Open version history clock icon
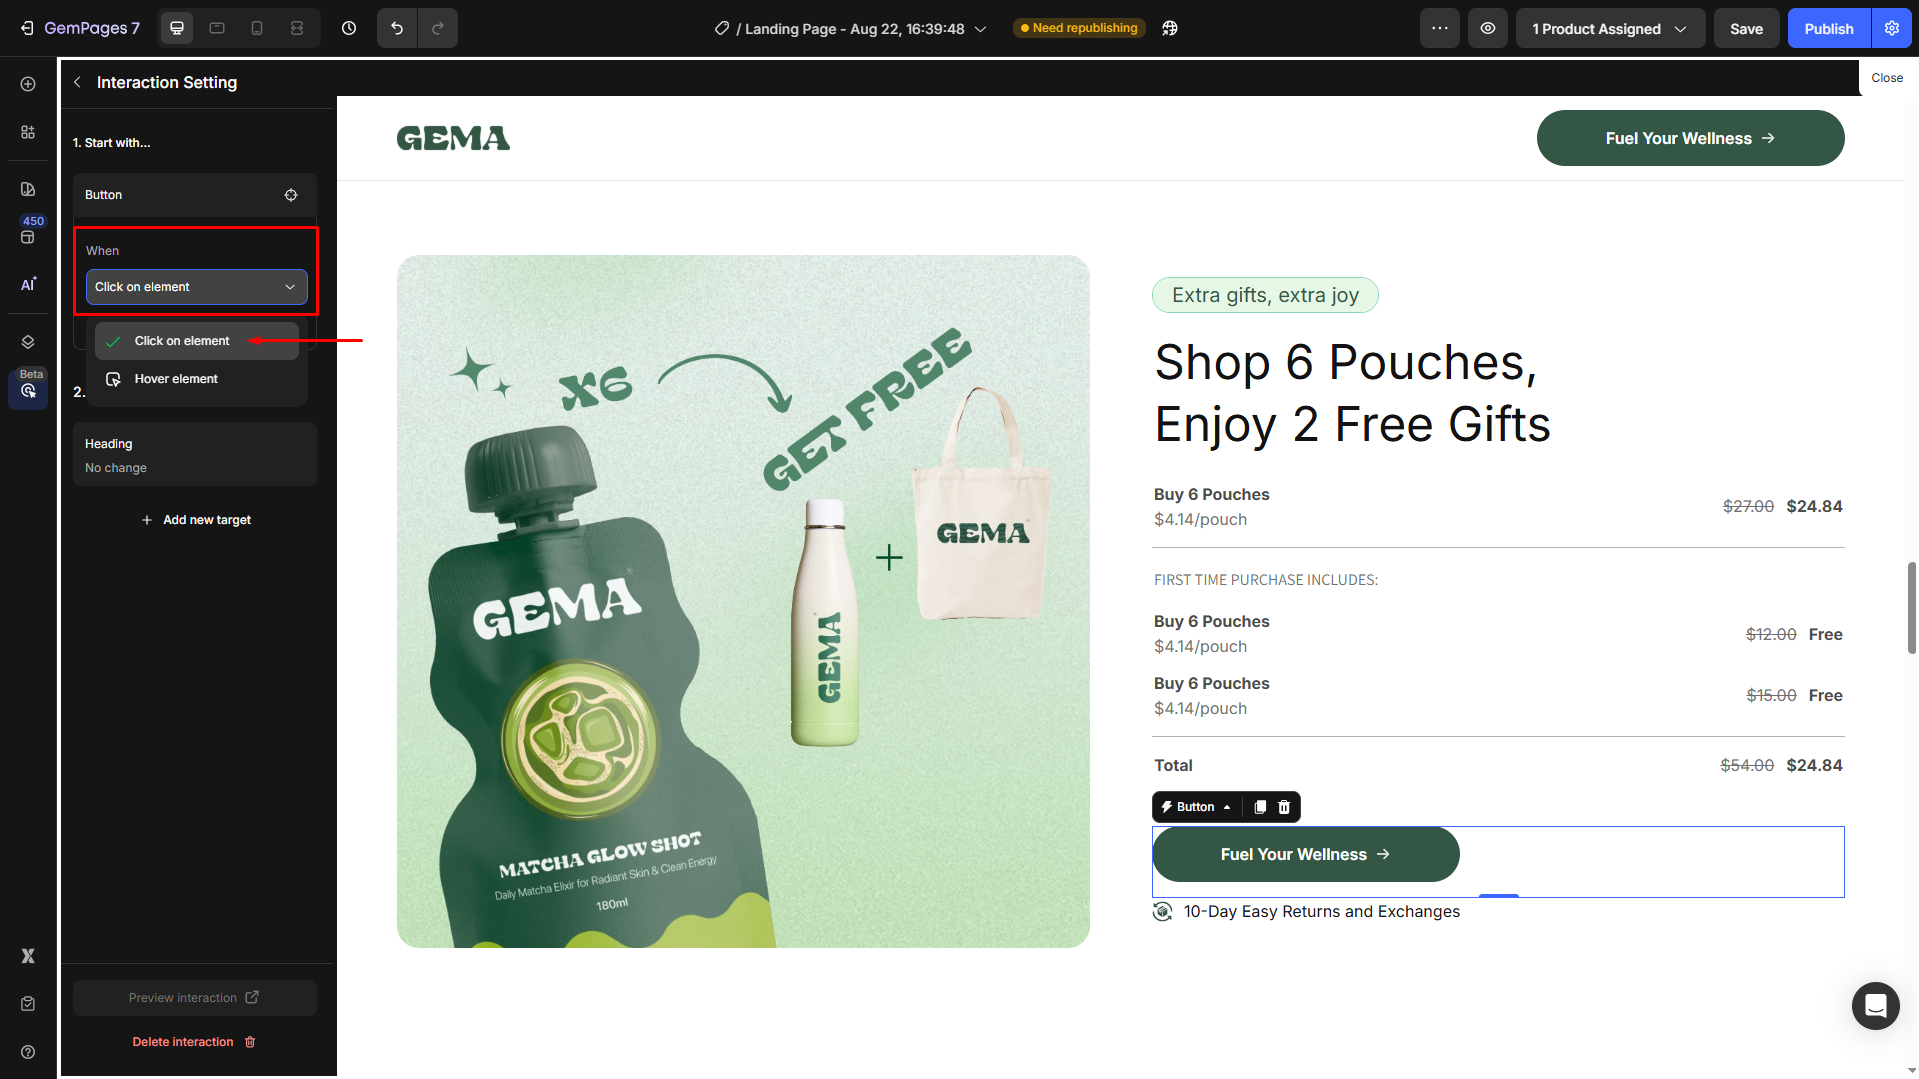1919x1079 pixels. (x=349, y=29)
